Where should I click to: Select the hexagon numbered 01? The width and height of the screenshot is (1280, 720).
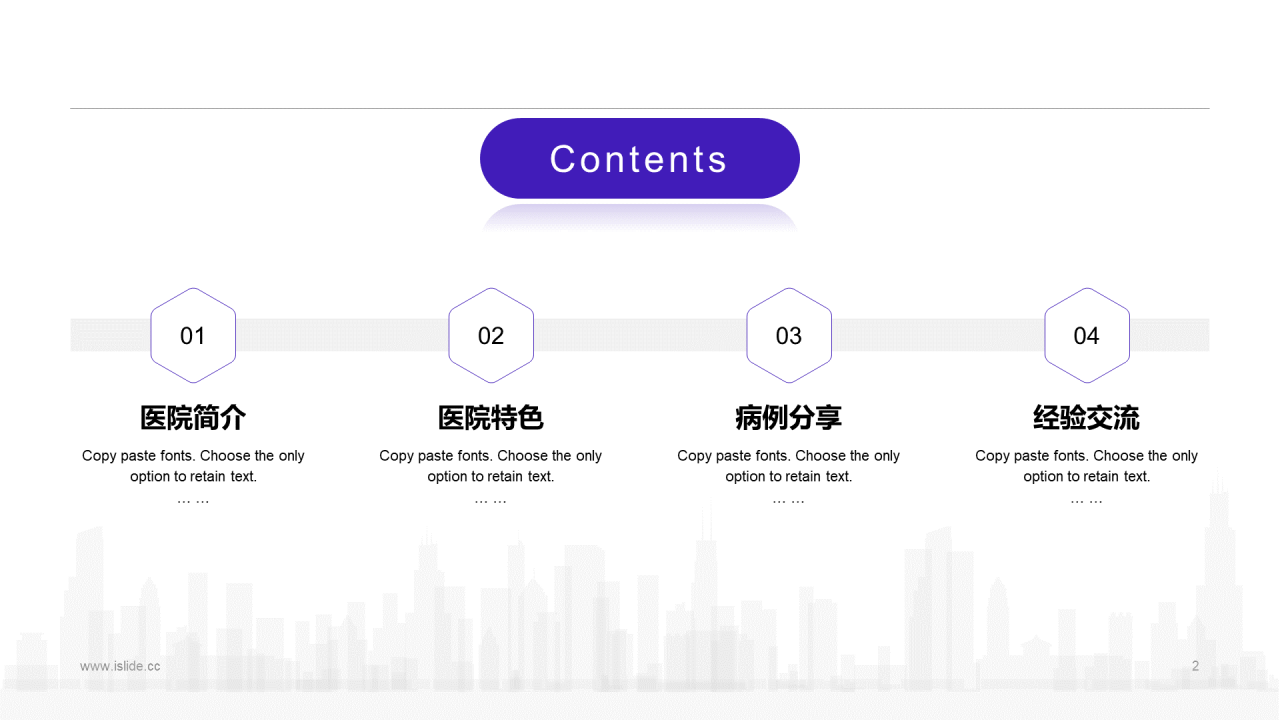pos(193,335)
